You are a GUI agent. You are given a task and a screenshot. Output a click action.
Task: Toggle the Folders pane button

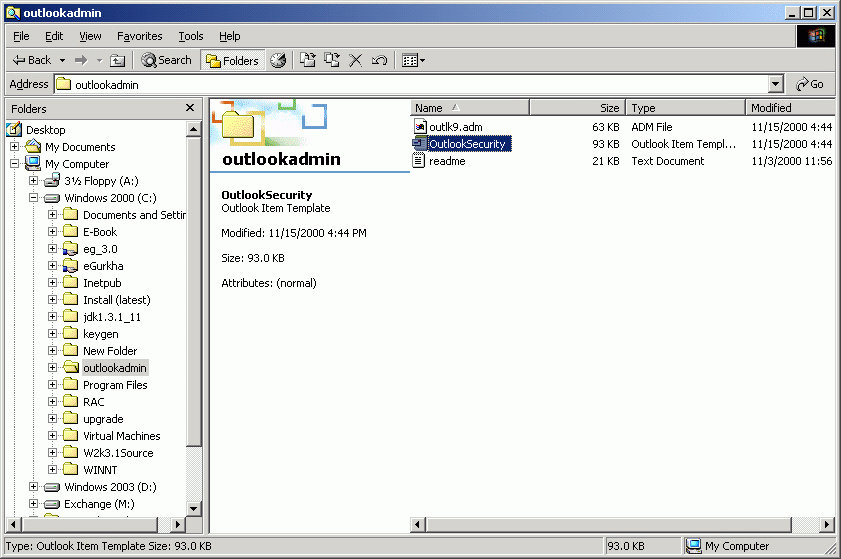click(x=233, y=61)
